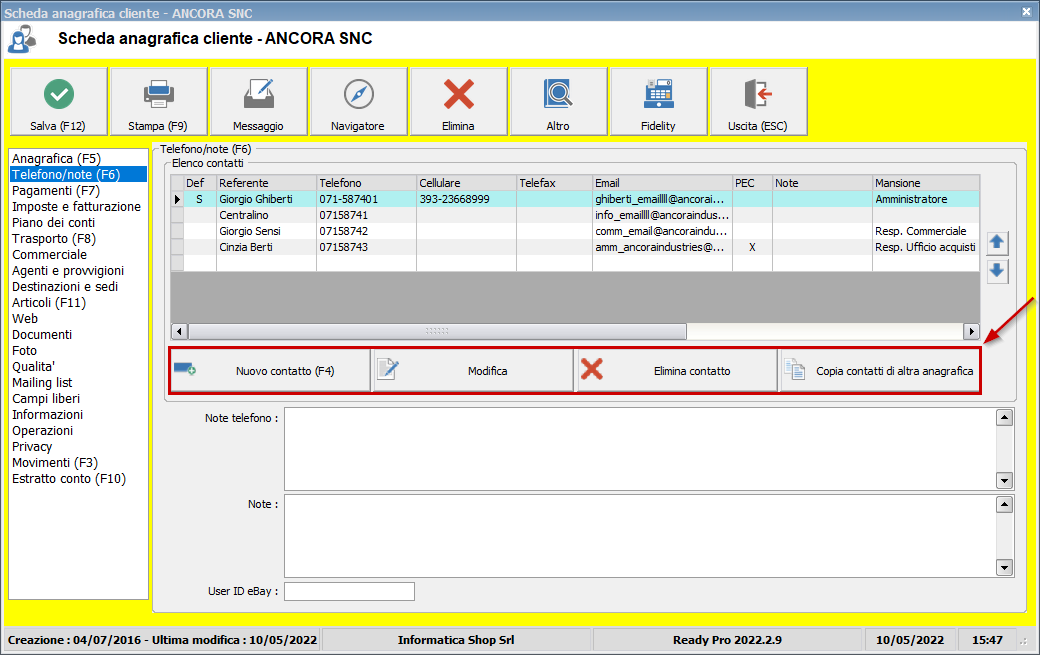The height and width of the screenshot is (655, 1040).
Task: Focus the User ID eBay field
Action: tap(350, 591)
